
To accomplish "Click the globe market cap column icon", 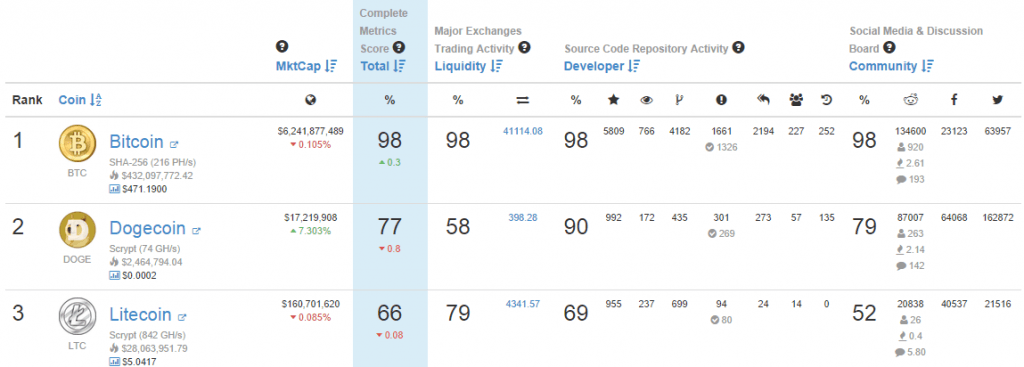I will 311,100.
